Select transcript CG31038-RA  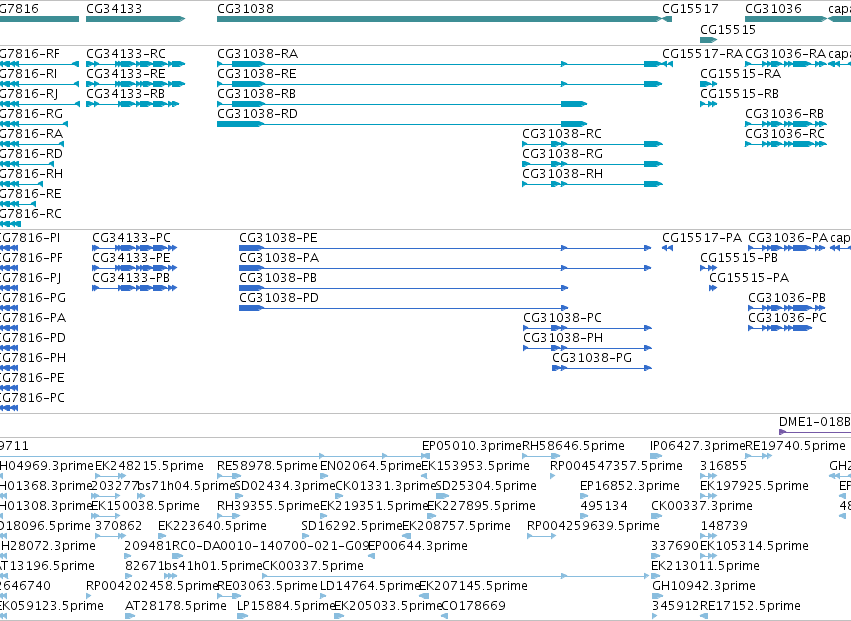440,64
